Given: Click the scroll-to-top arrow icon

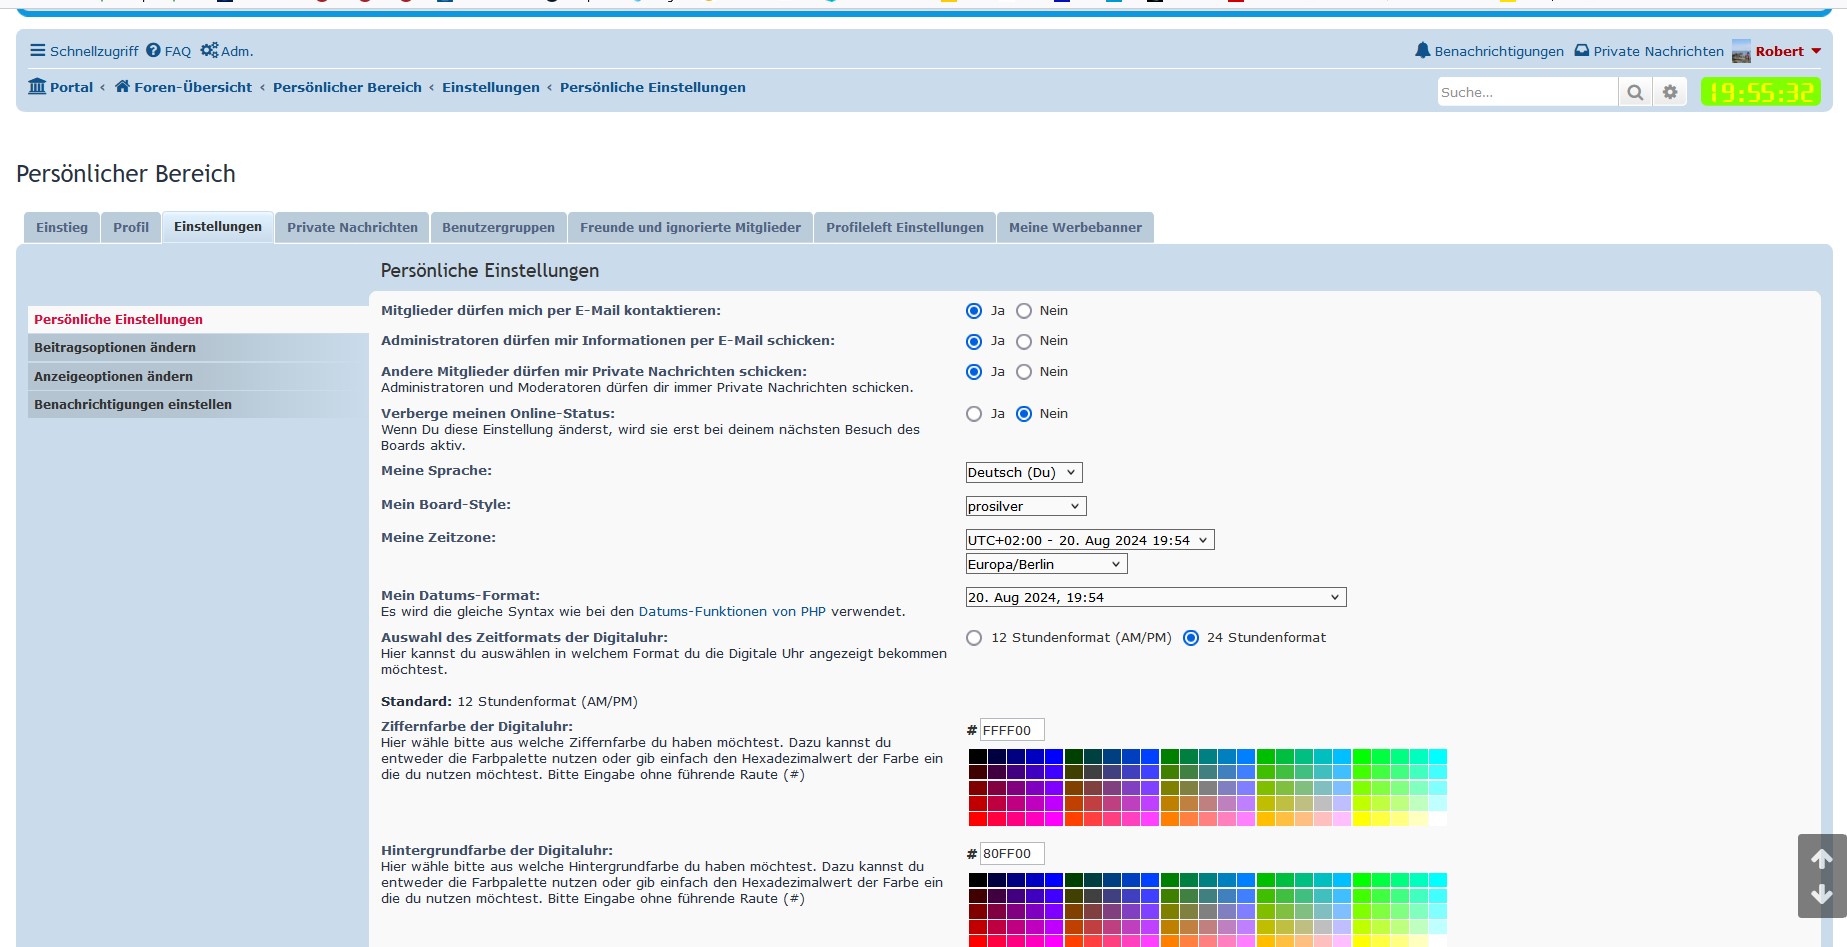Looking at the screenshot, I should coord(1821,859).
